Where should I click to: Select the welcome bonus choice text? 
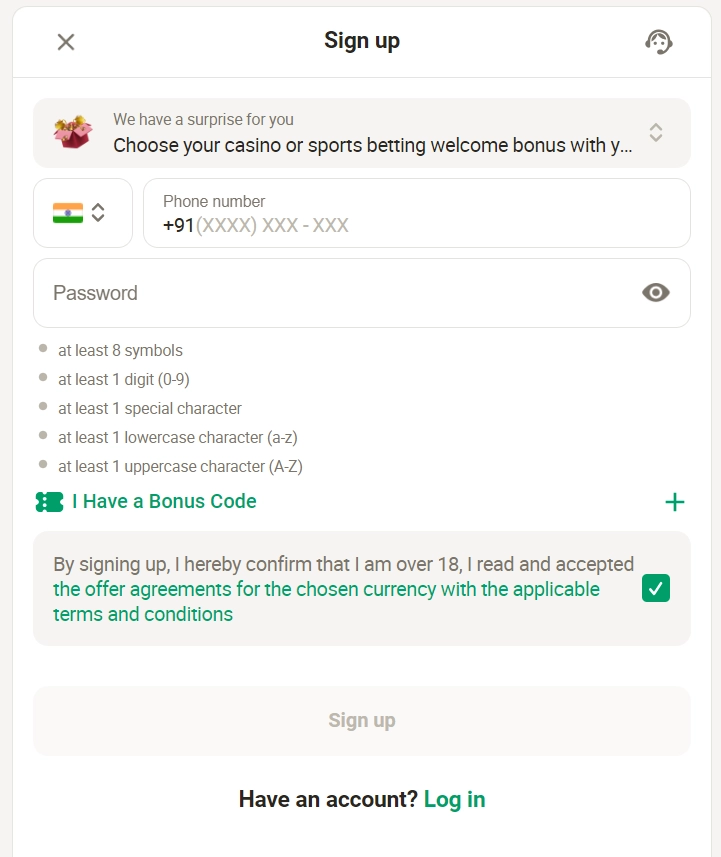373,145
